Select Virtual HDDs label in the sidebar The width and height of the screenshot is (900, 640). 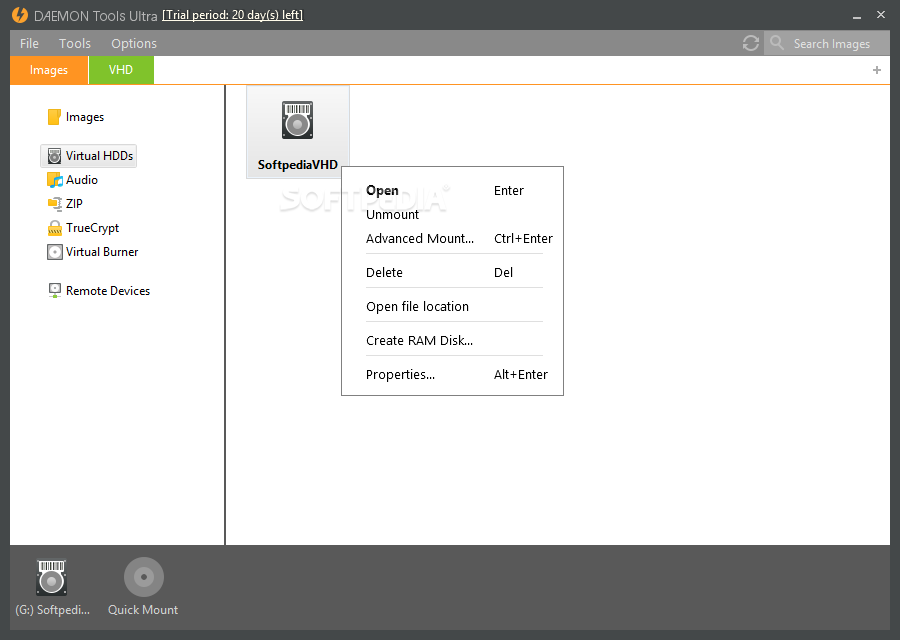(99, 156)
